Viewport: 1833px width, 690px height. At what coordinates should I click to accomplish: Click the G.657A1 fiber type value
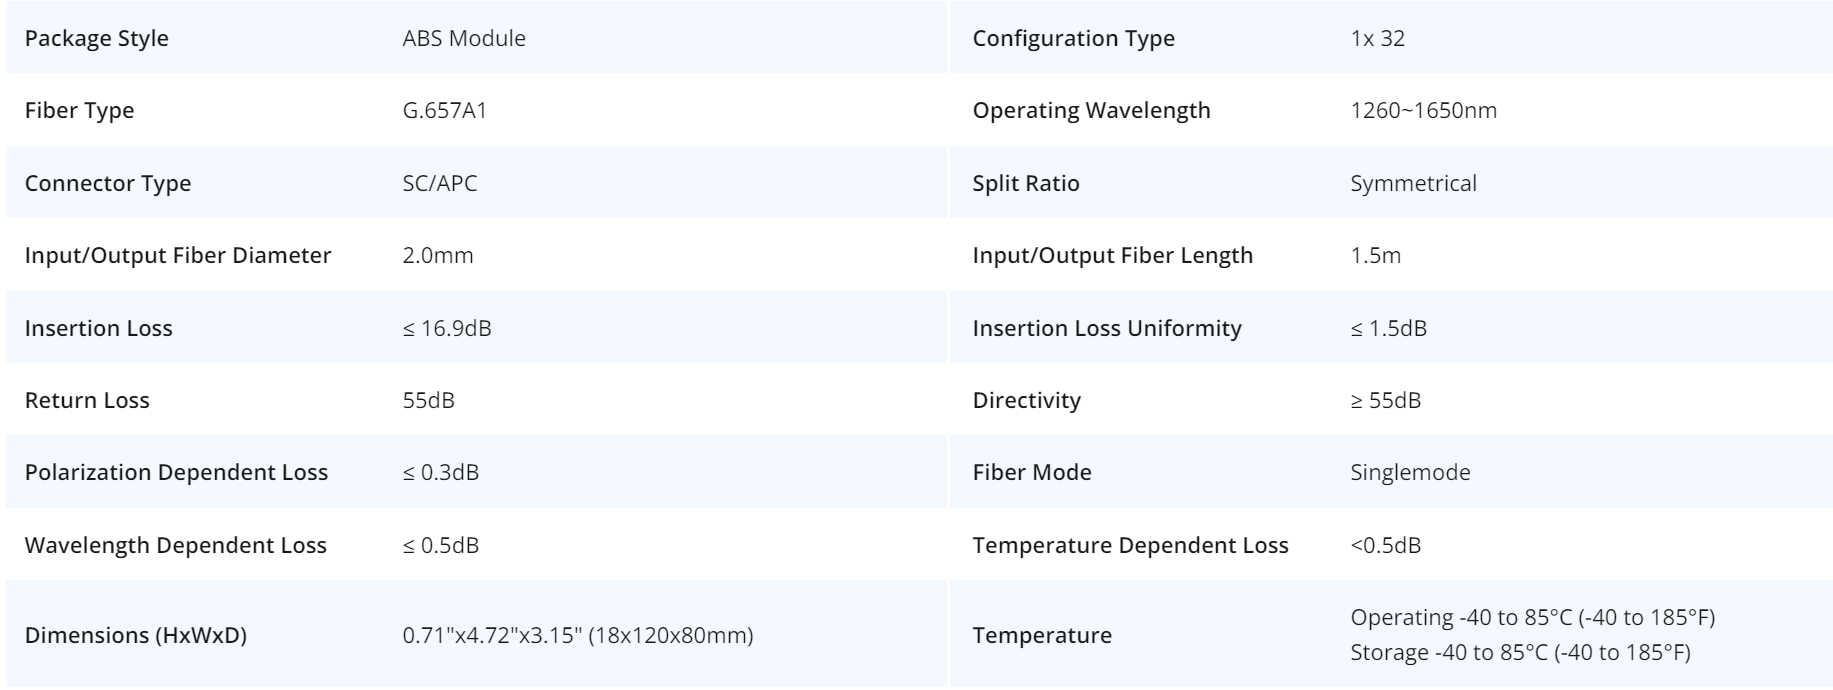tap(444, 110)
